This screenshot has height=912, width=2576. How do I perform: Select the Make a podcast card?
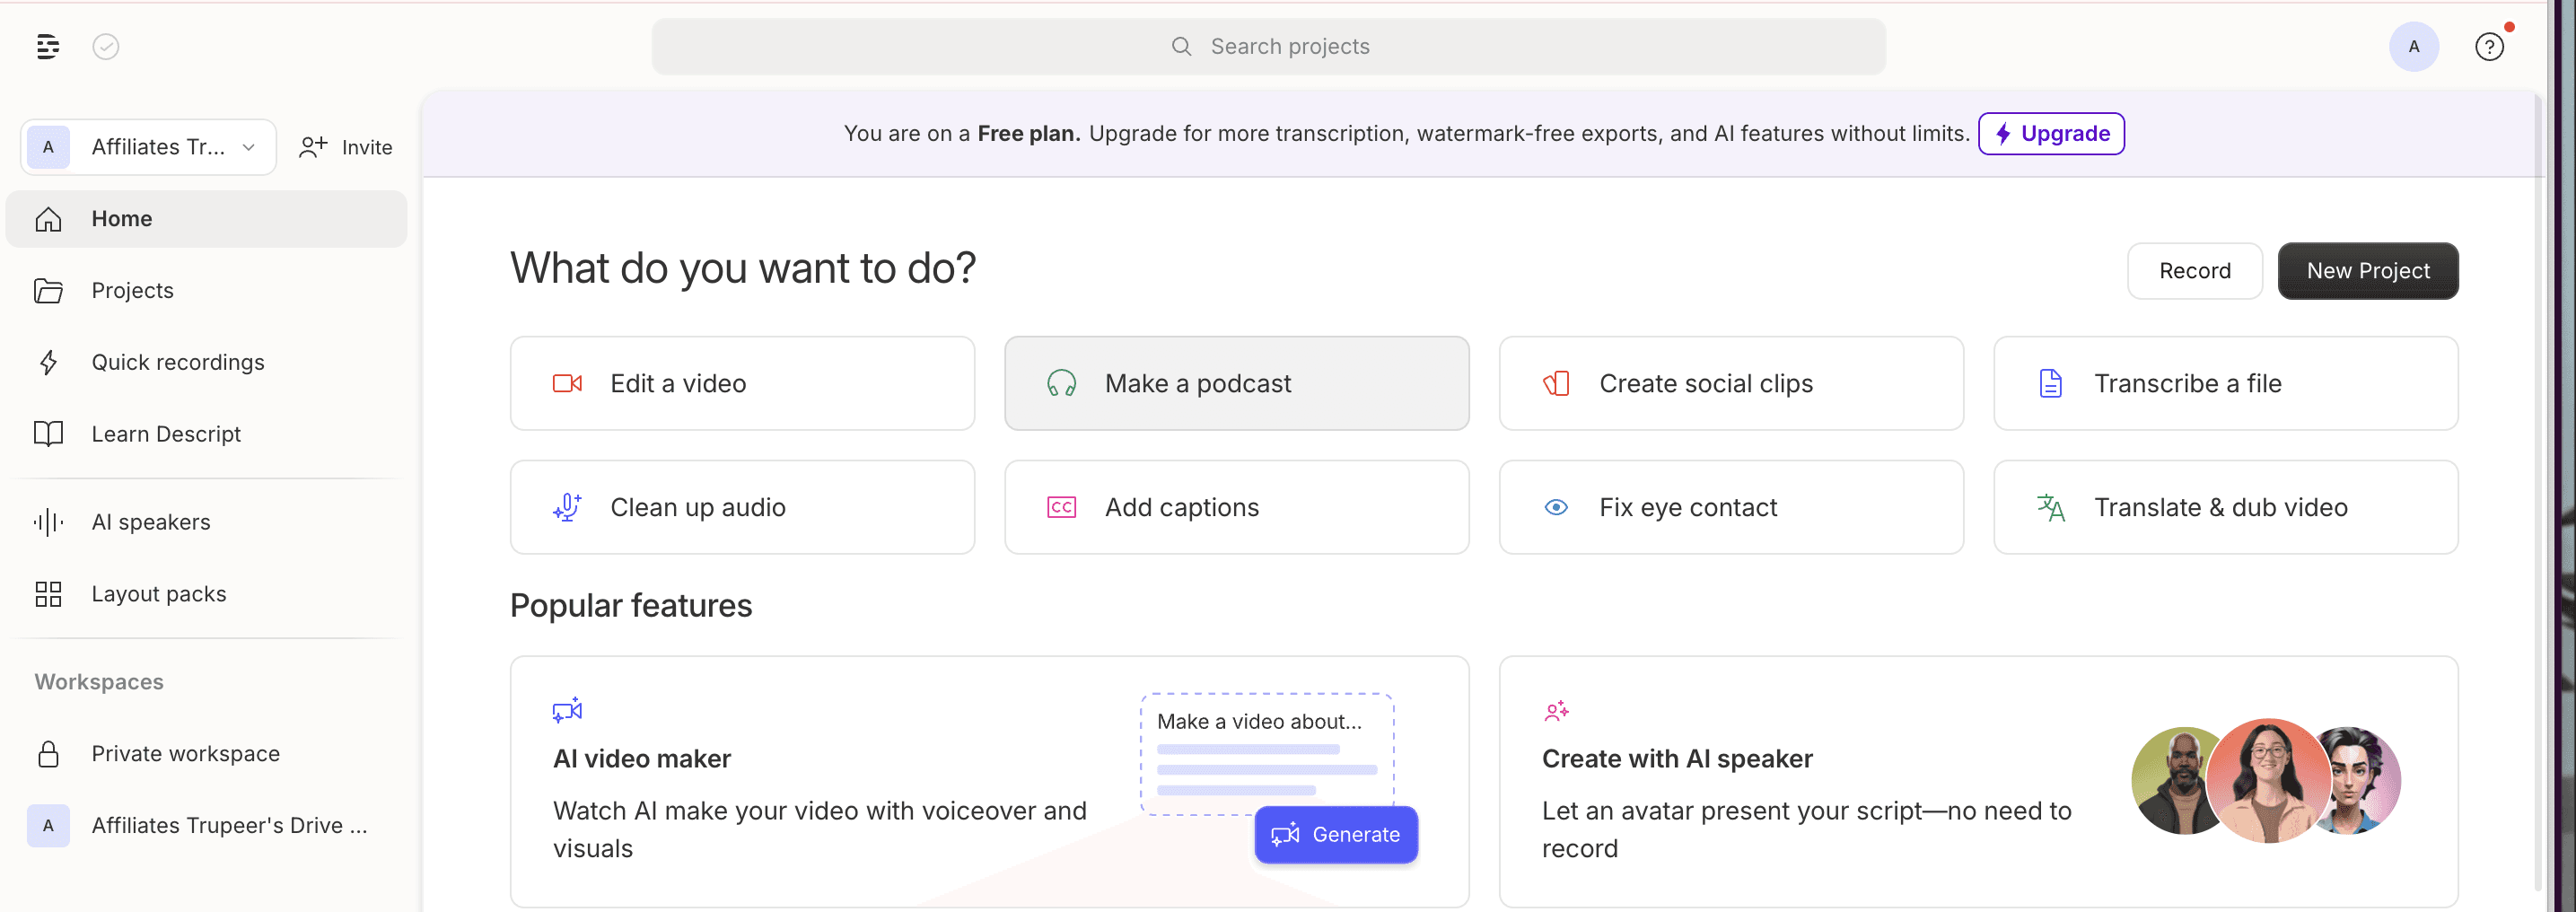[1237, 383]
